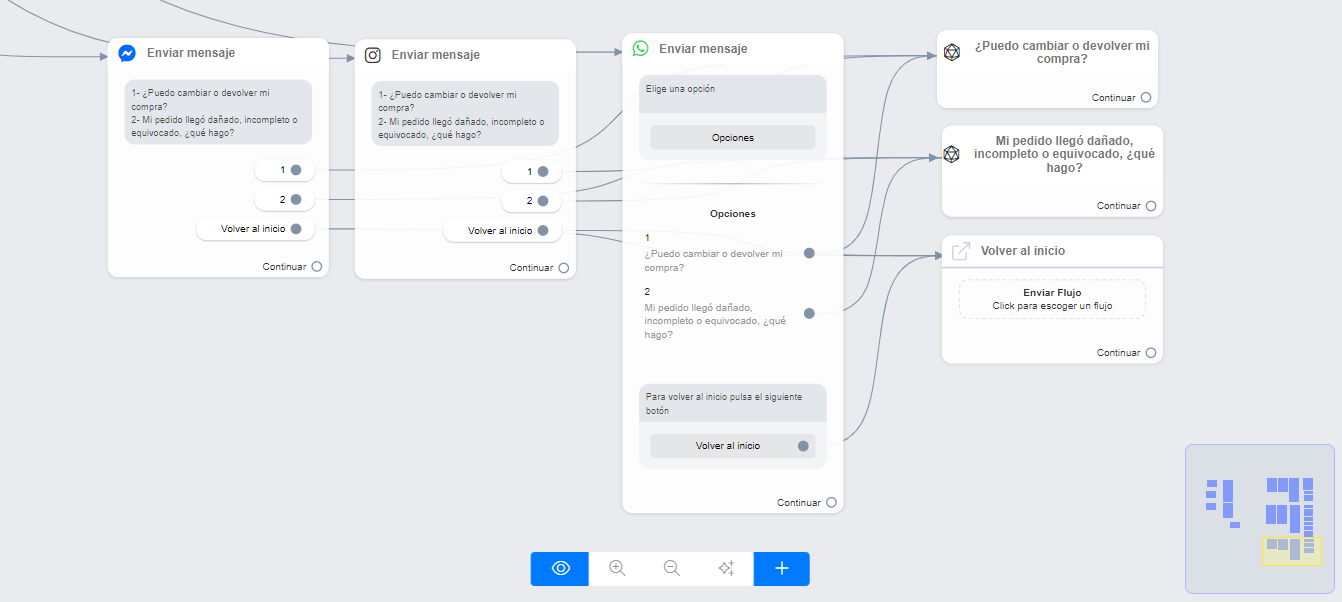
Task: Click the minimap overview in bottom right
Action: pyautogui.click(x=1259, y=518)
